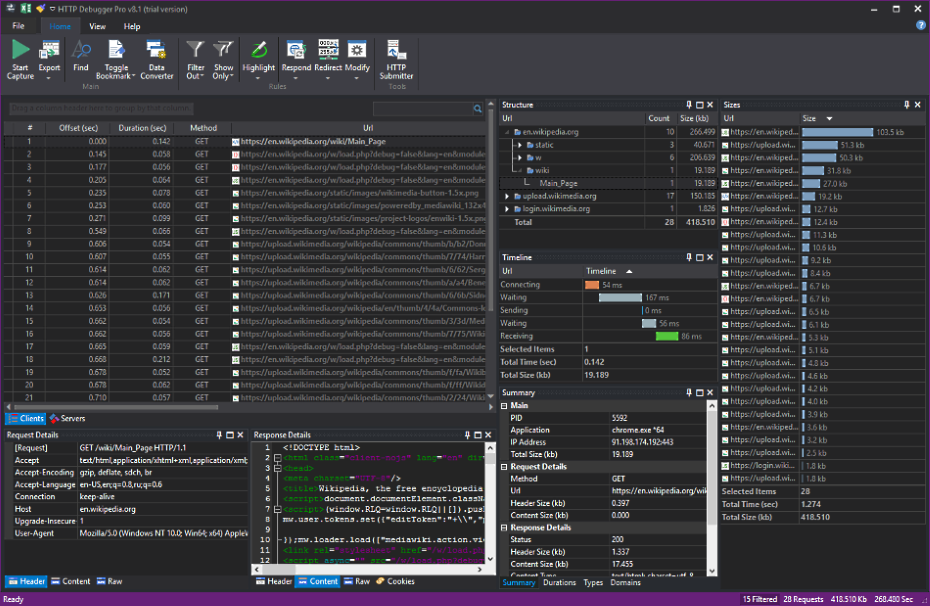
Task: Expand login.wikimedia.org in the Structure tree
Action: [x=507, y=209]
